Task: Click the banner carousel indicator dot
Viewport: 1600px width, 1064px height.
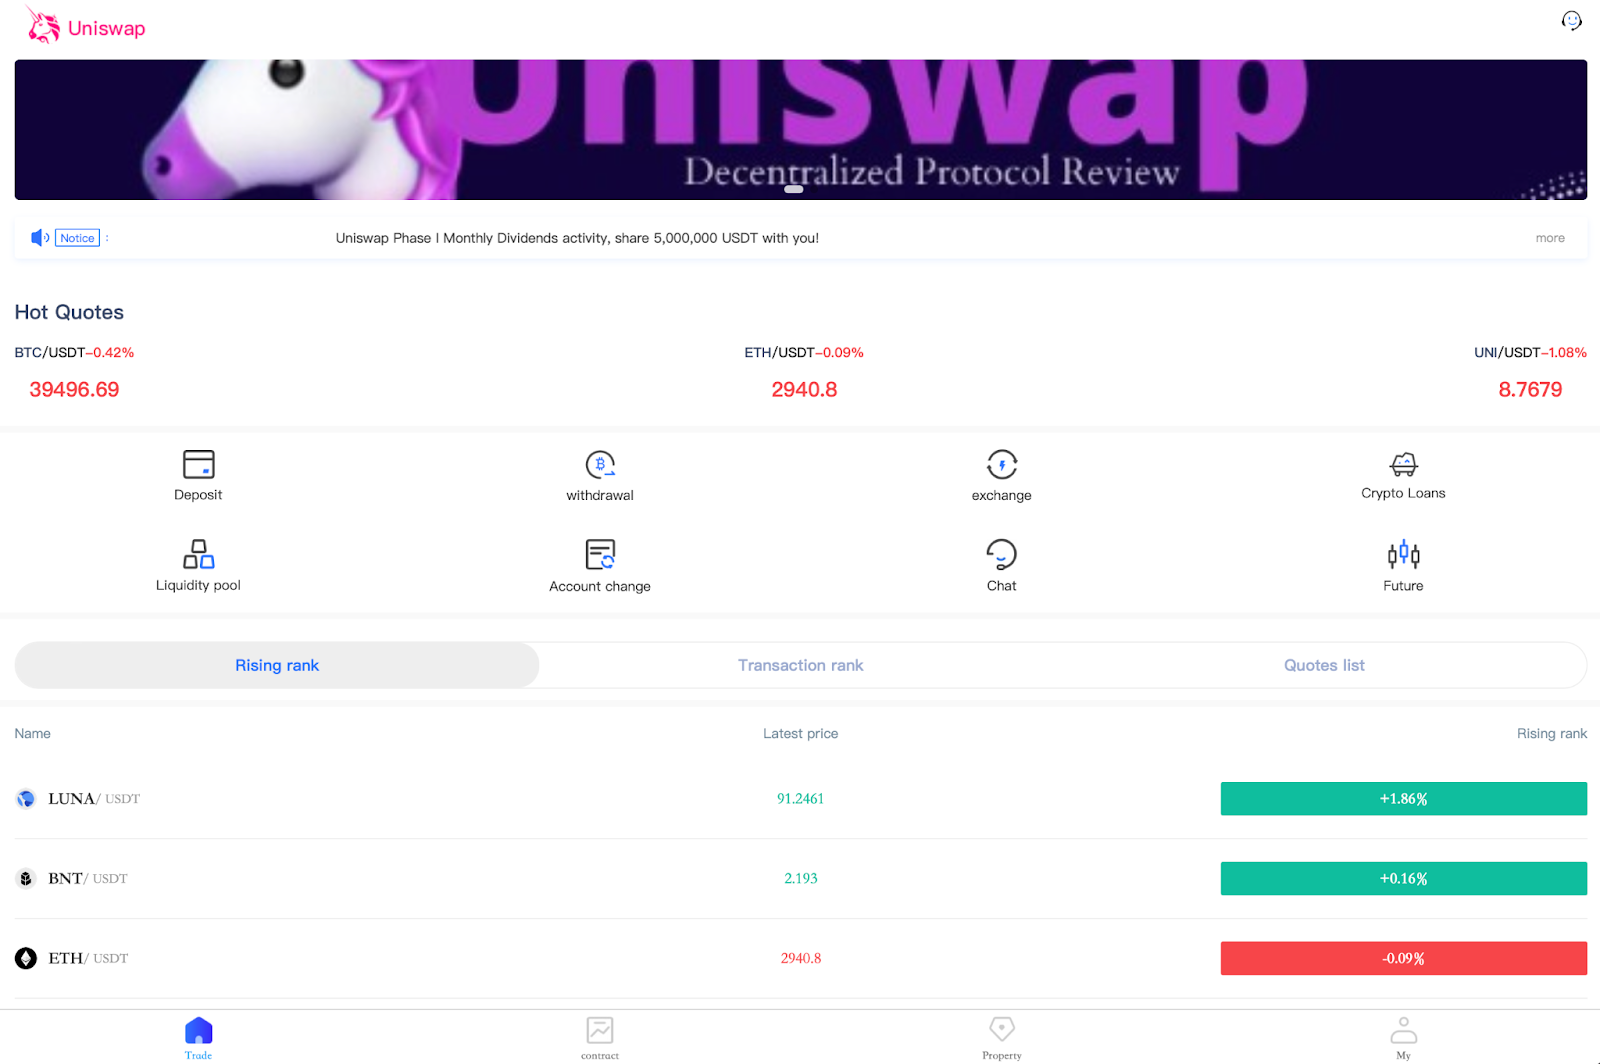Action: point(794,189)
